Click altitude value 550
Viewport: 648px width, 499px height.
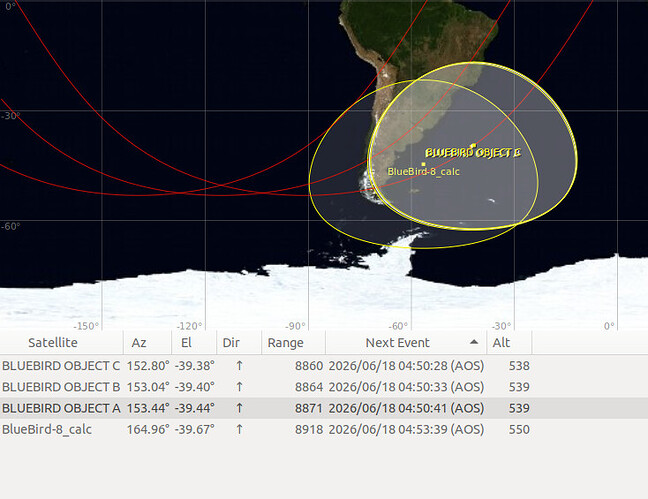click(519, 430)
